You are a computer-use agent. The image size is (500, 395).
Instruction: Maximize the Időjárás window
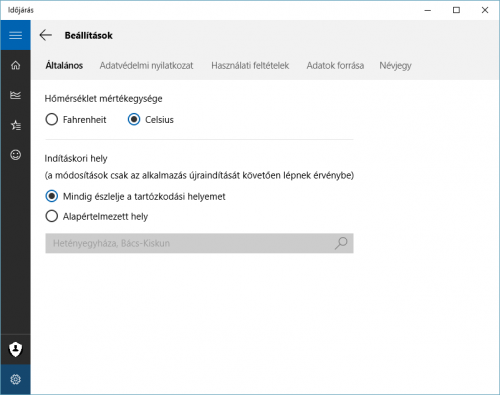click(x=456, y=10)
